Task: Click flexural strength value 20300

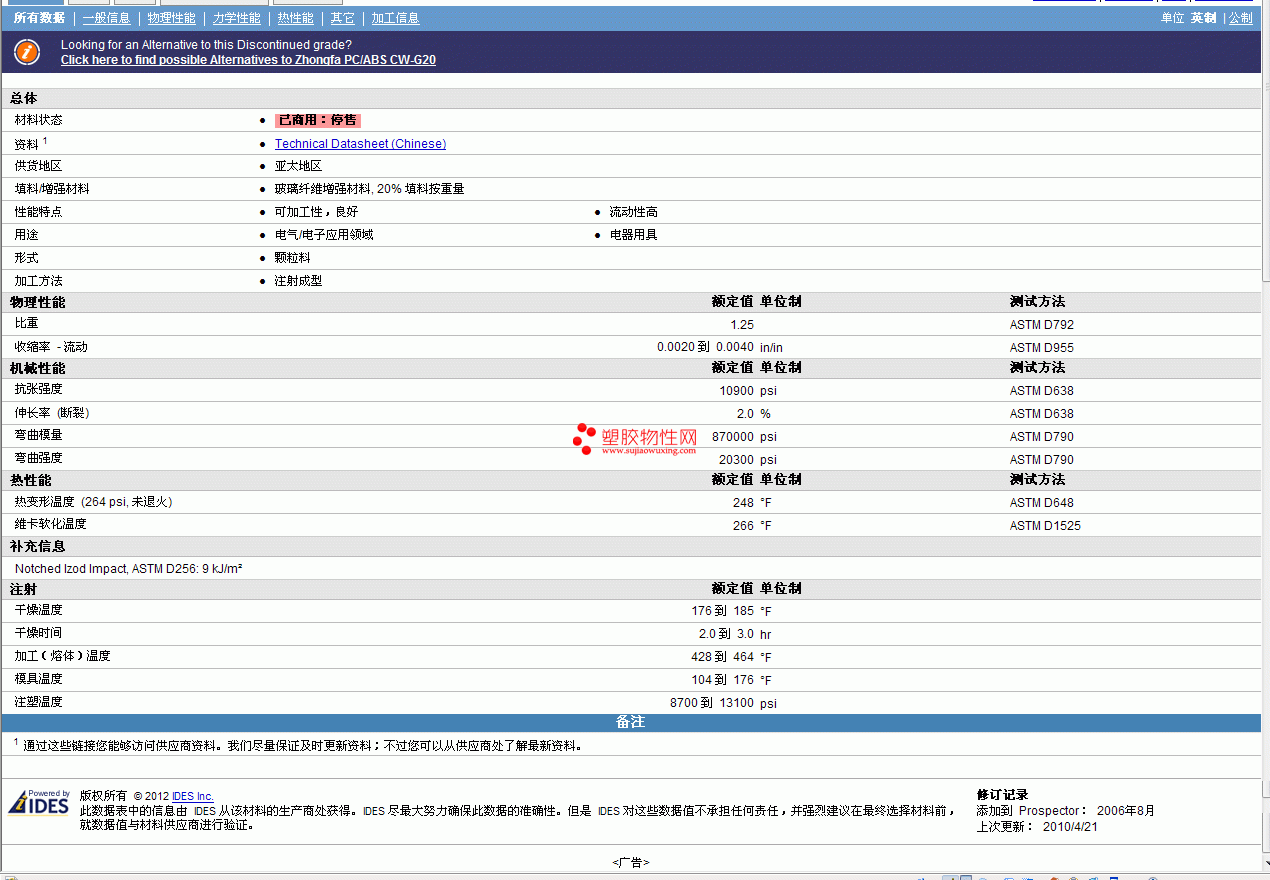Action: [737, 460]
